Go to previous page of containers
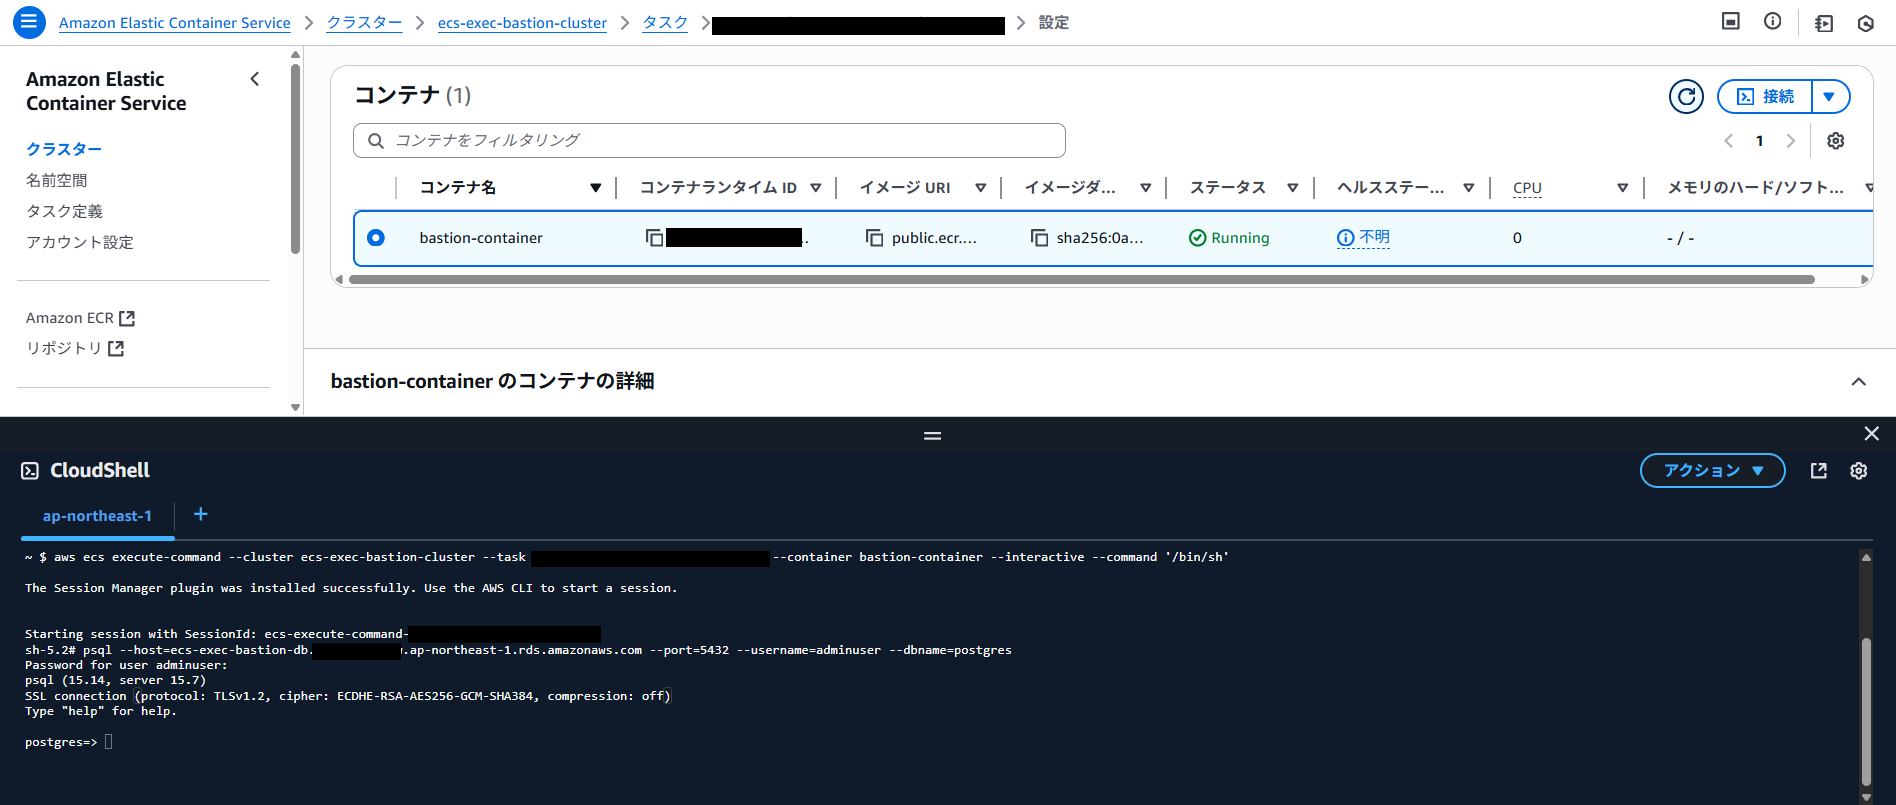This screenshot has height=805, width=1896. [x=1728, y=141]
